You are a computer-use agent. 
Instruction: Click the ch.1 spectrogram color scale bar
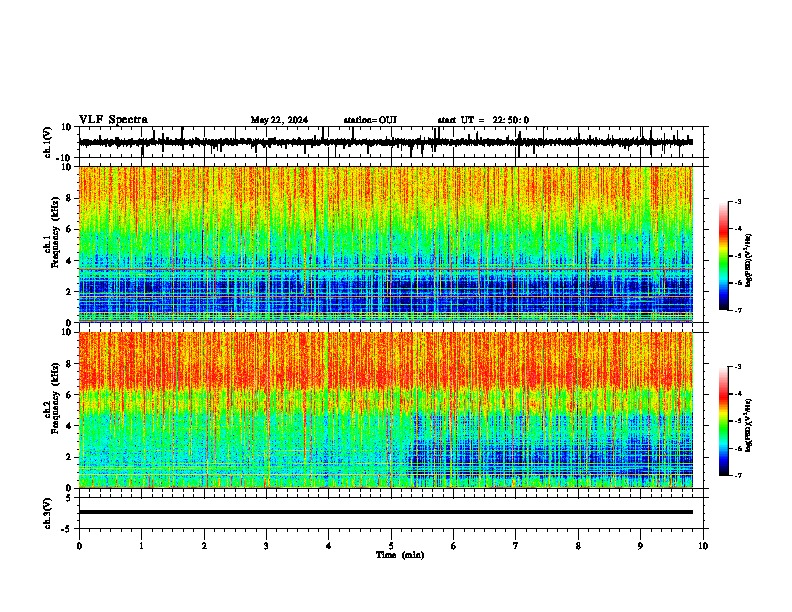pyautogui.click(x=723, y=256)
